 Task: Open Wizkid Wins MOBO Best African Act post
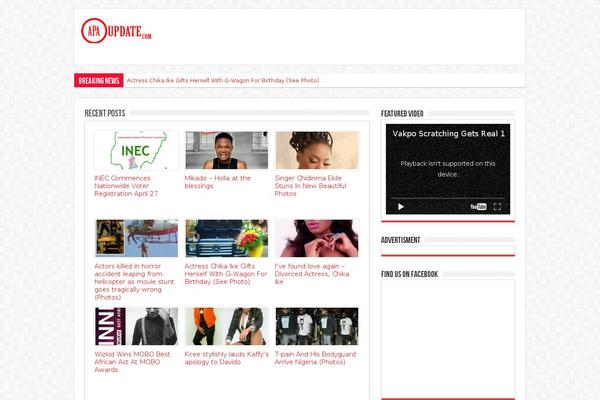pyautogui.click(x=132, y=362)
